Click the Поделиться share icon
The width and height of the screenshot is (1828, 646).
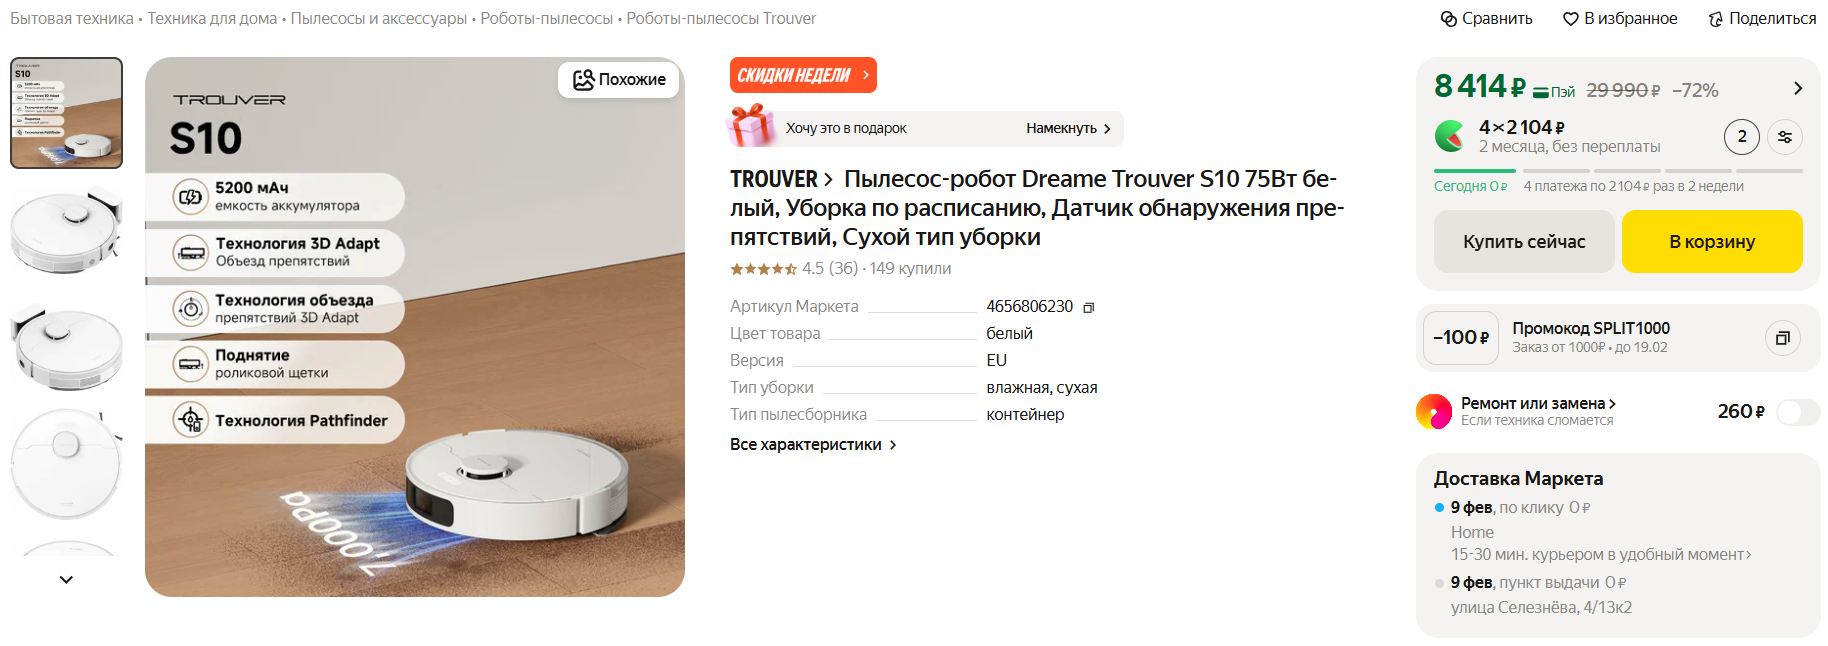[1716, 19]
